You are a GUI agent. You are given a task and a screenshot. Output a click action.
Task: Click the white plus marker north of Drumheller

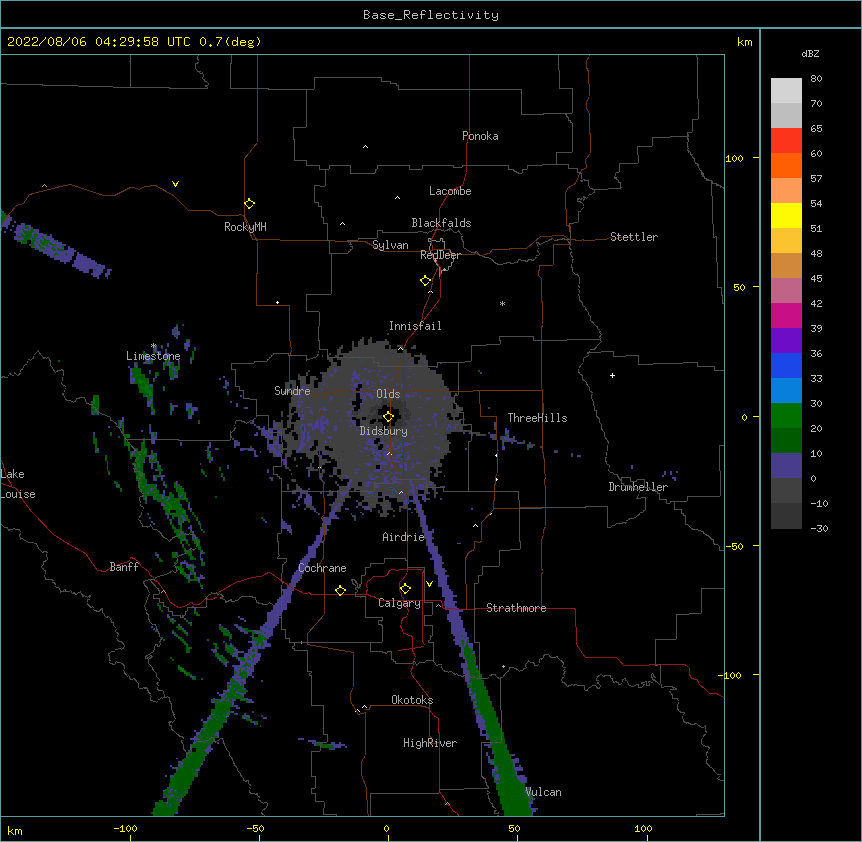click(x=612, y=375)
